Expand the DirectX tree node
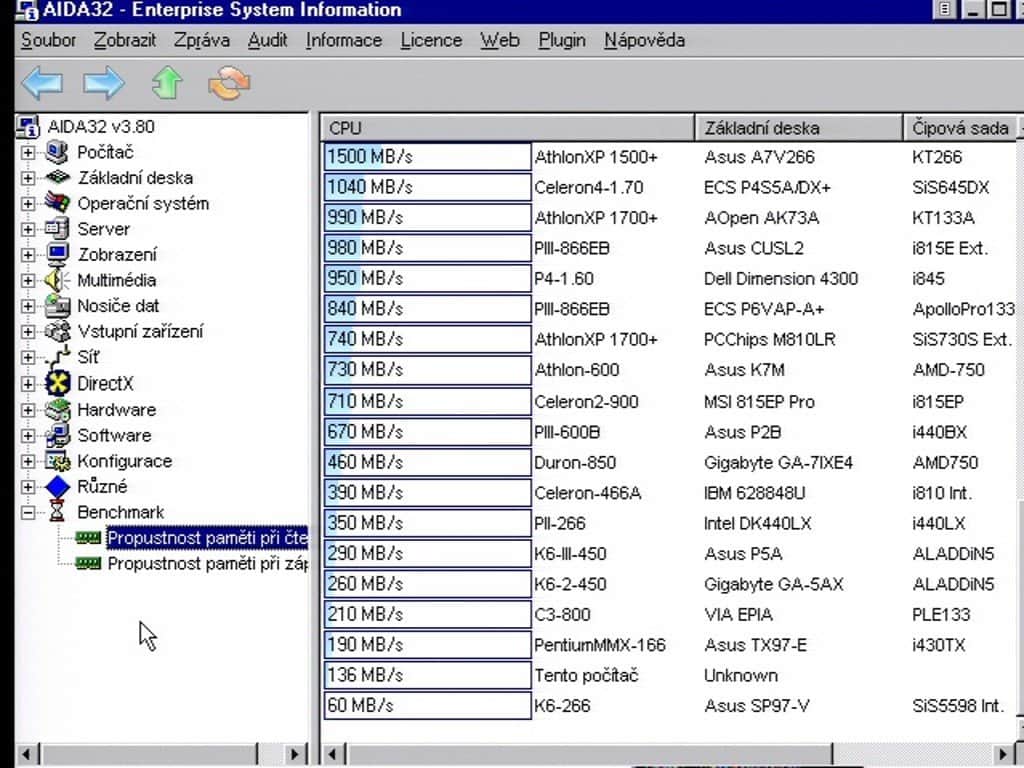 (x=27, y=383)
